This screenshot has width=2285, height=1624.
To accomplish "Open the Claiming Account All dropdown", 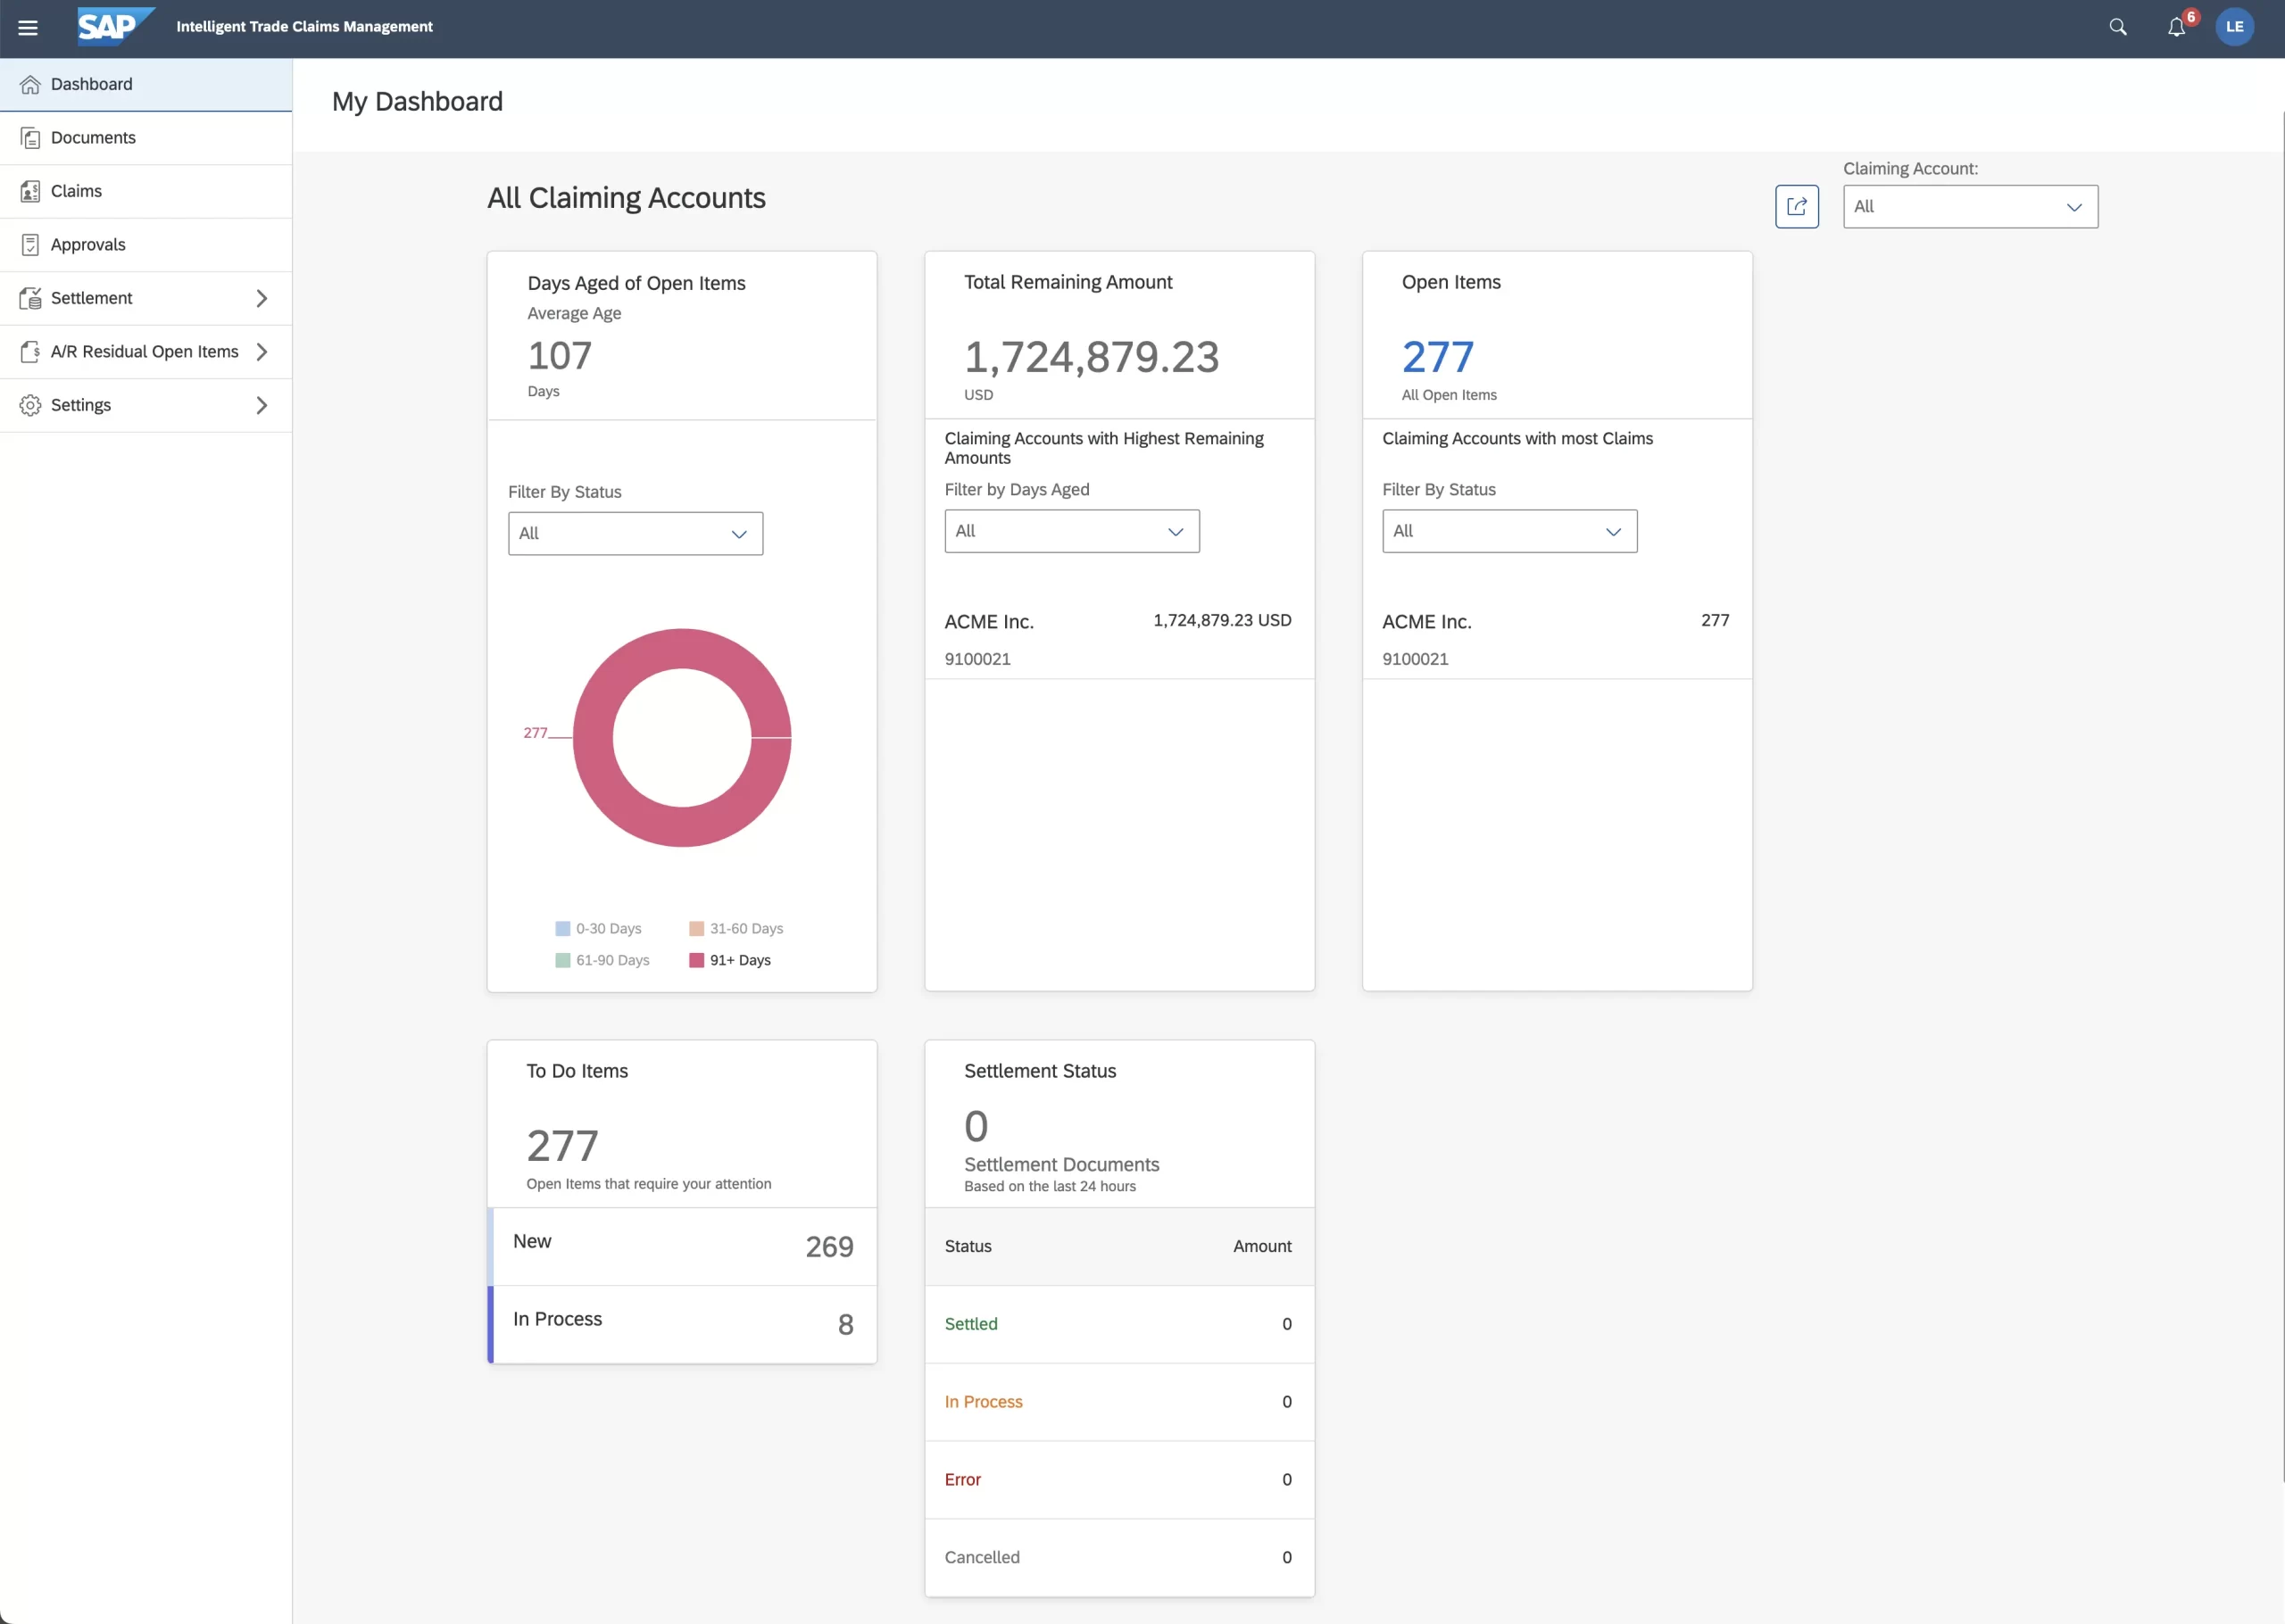I will point(1969,206).
